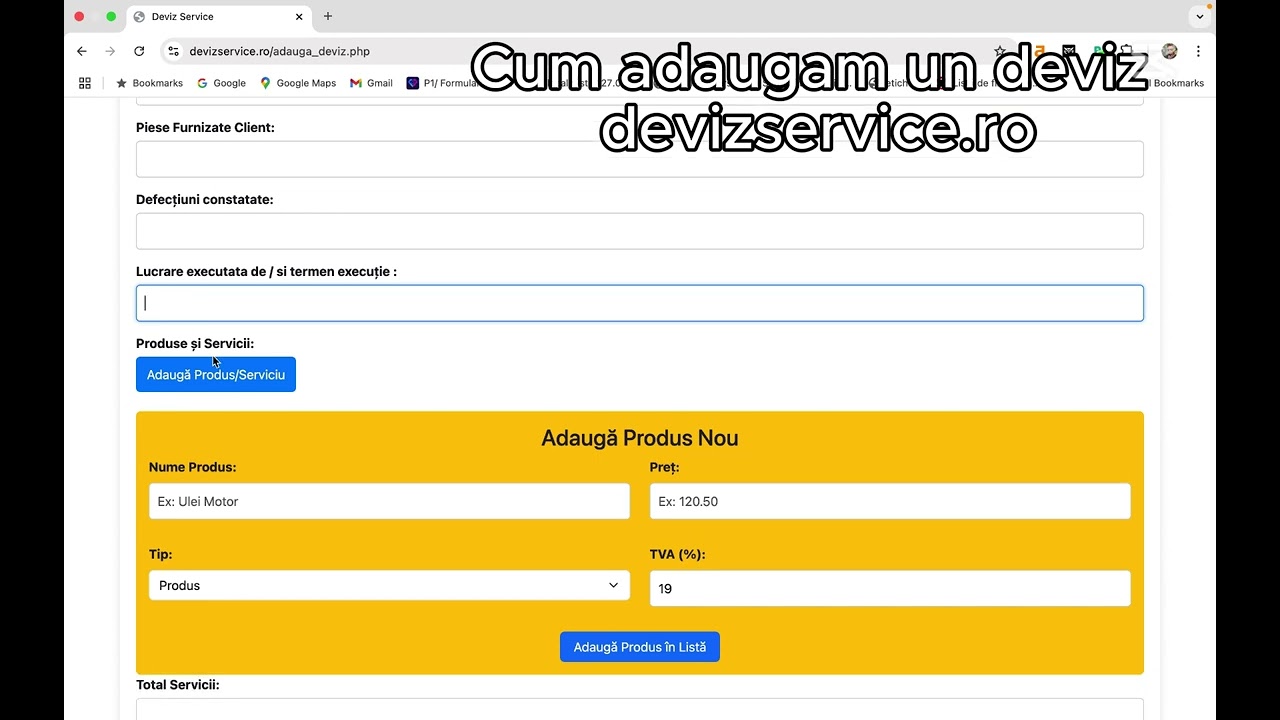The width and height of the screenshot is (1280, 720).
Task: Click the Preț input field
Action: pyautogui.click(x=890, y=501)
